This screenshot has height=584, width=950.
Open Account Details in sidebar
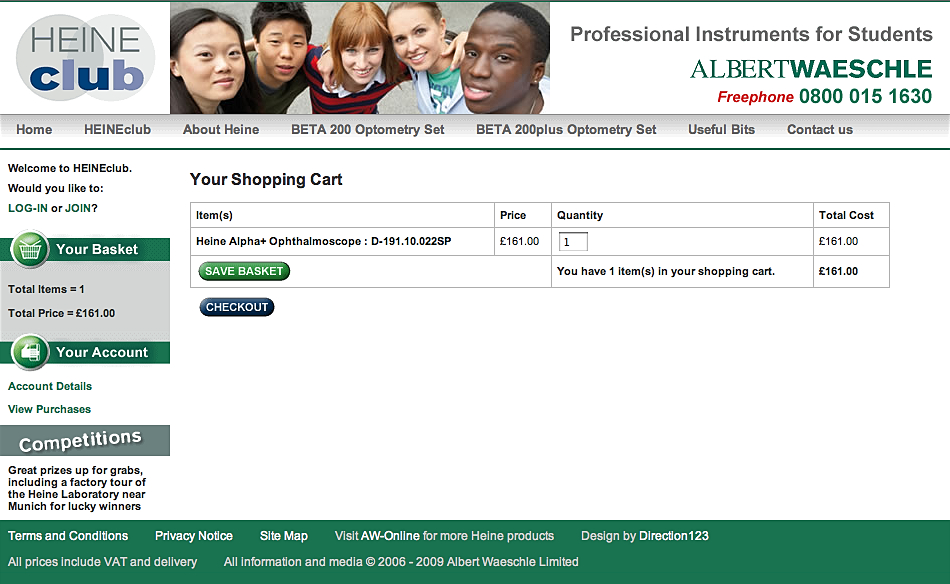click(50, 386)
